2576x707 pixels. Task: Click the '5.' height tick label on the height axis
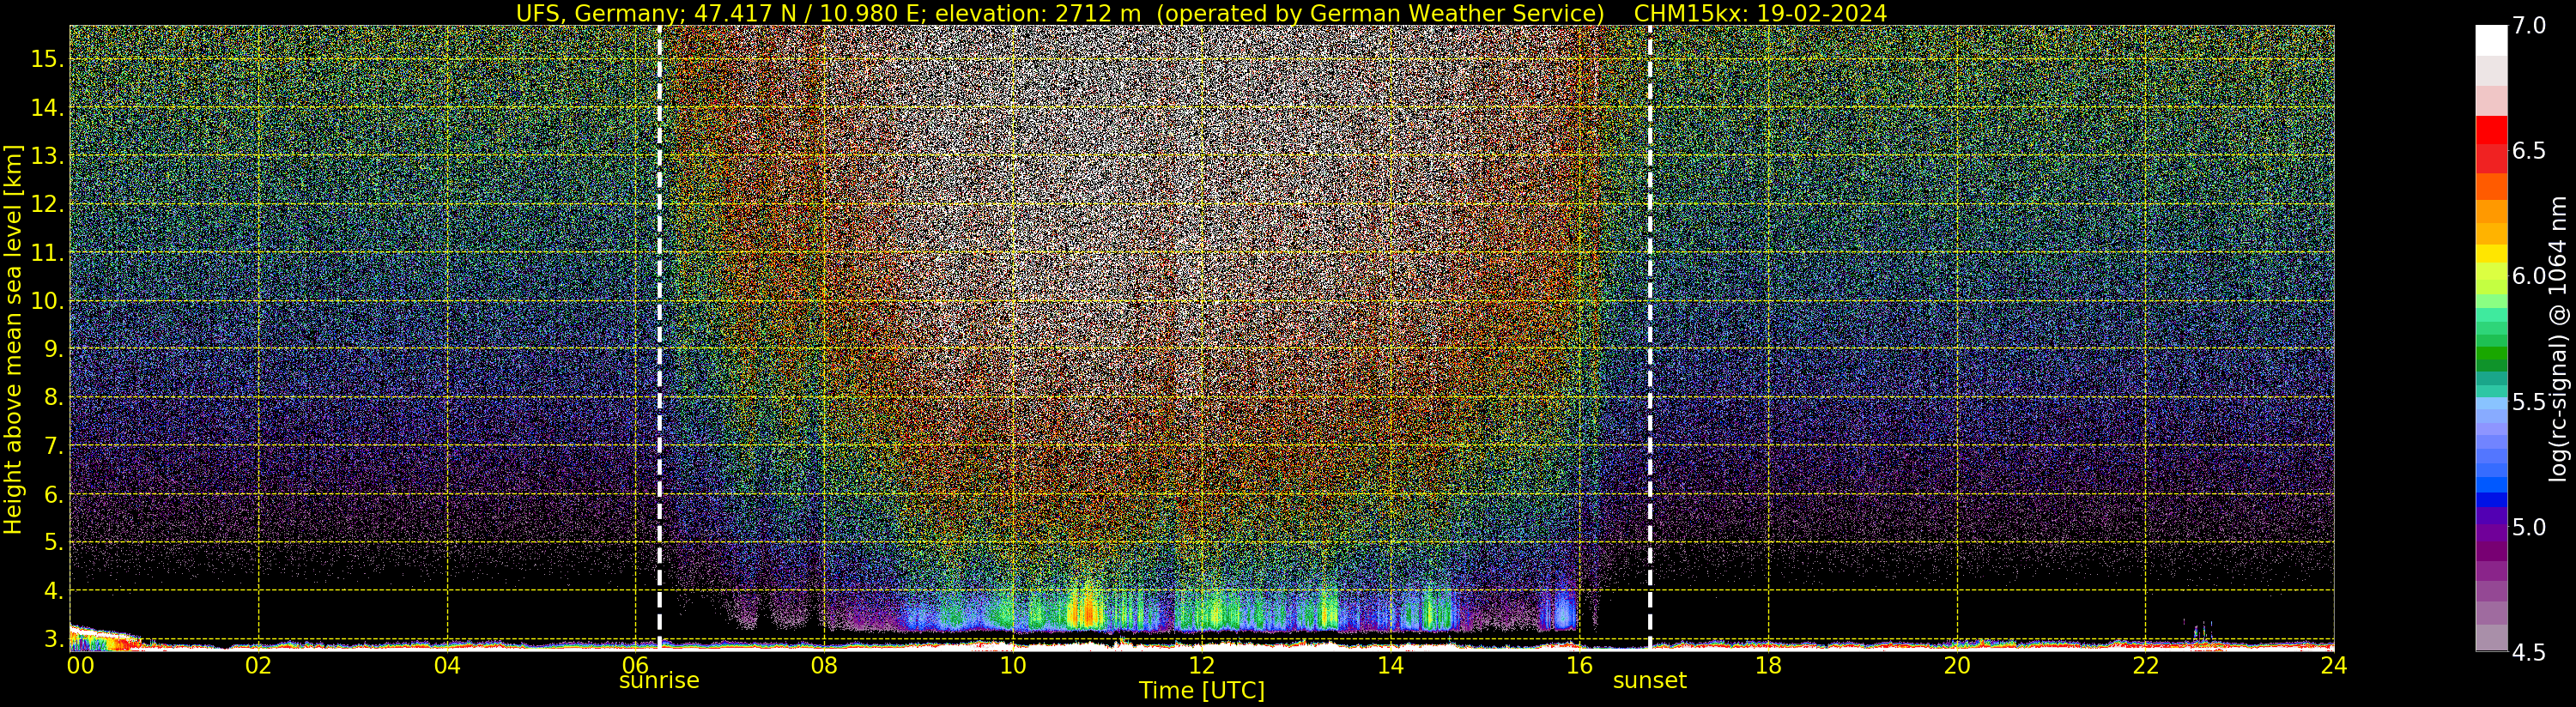[54, 542]
